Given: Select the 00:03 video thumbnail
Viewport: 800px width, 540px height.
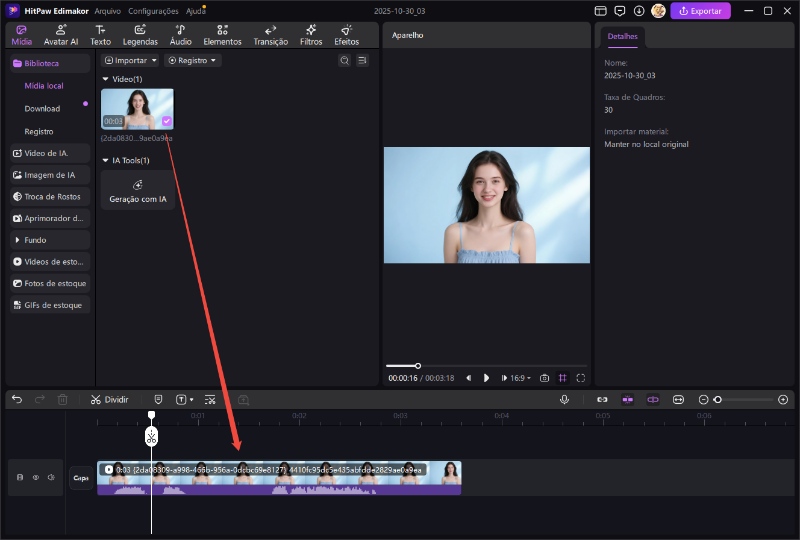Looking at the screenshot, I should click(137, 109).
